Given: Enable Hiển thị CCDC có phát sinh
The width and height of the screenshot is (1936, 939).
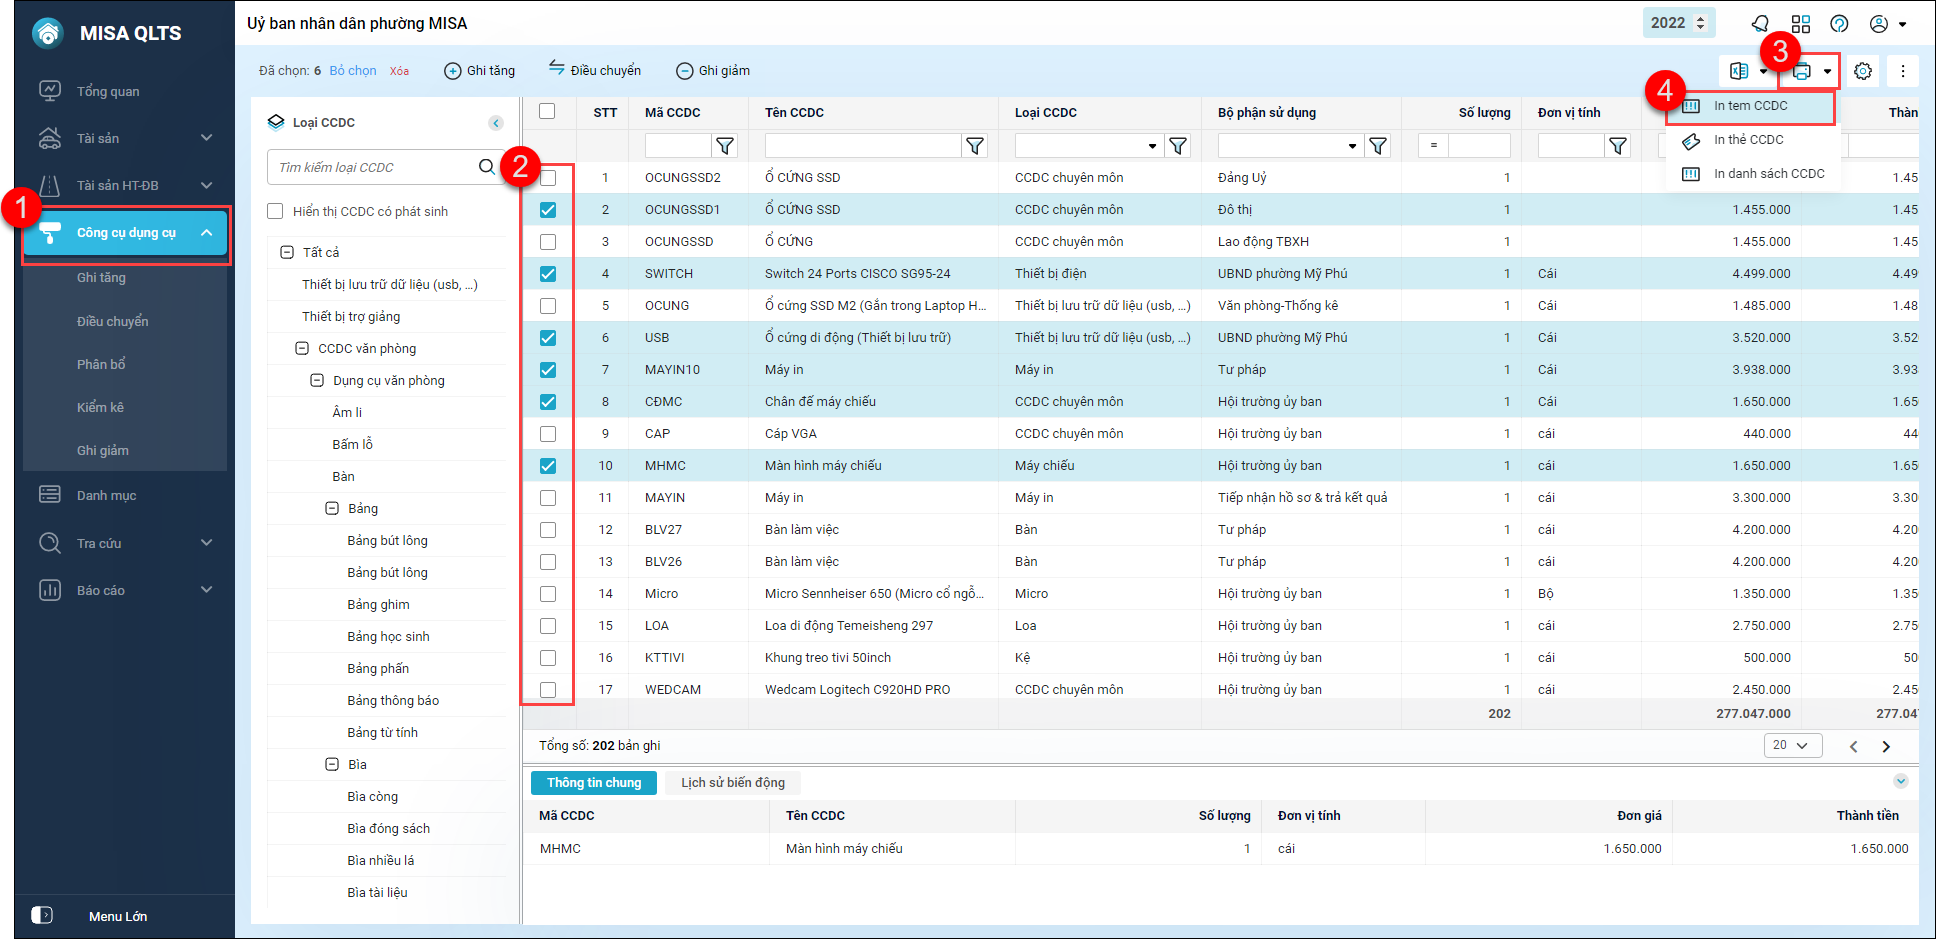Looking at the screenshot, I should tap(275, 211).
